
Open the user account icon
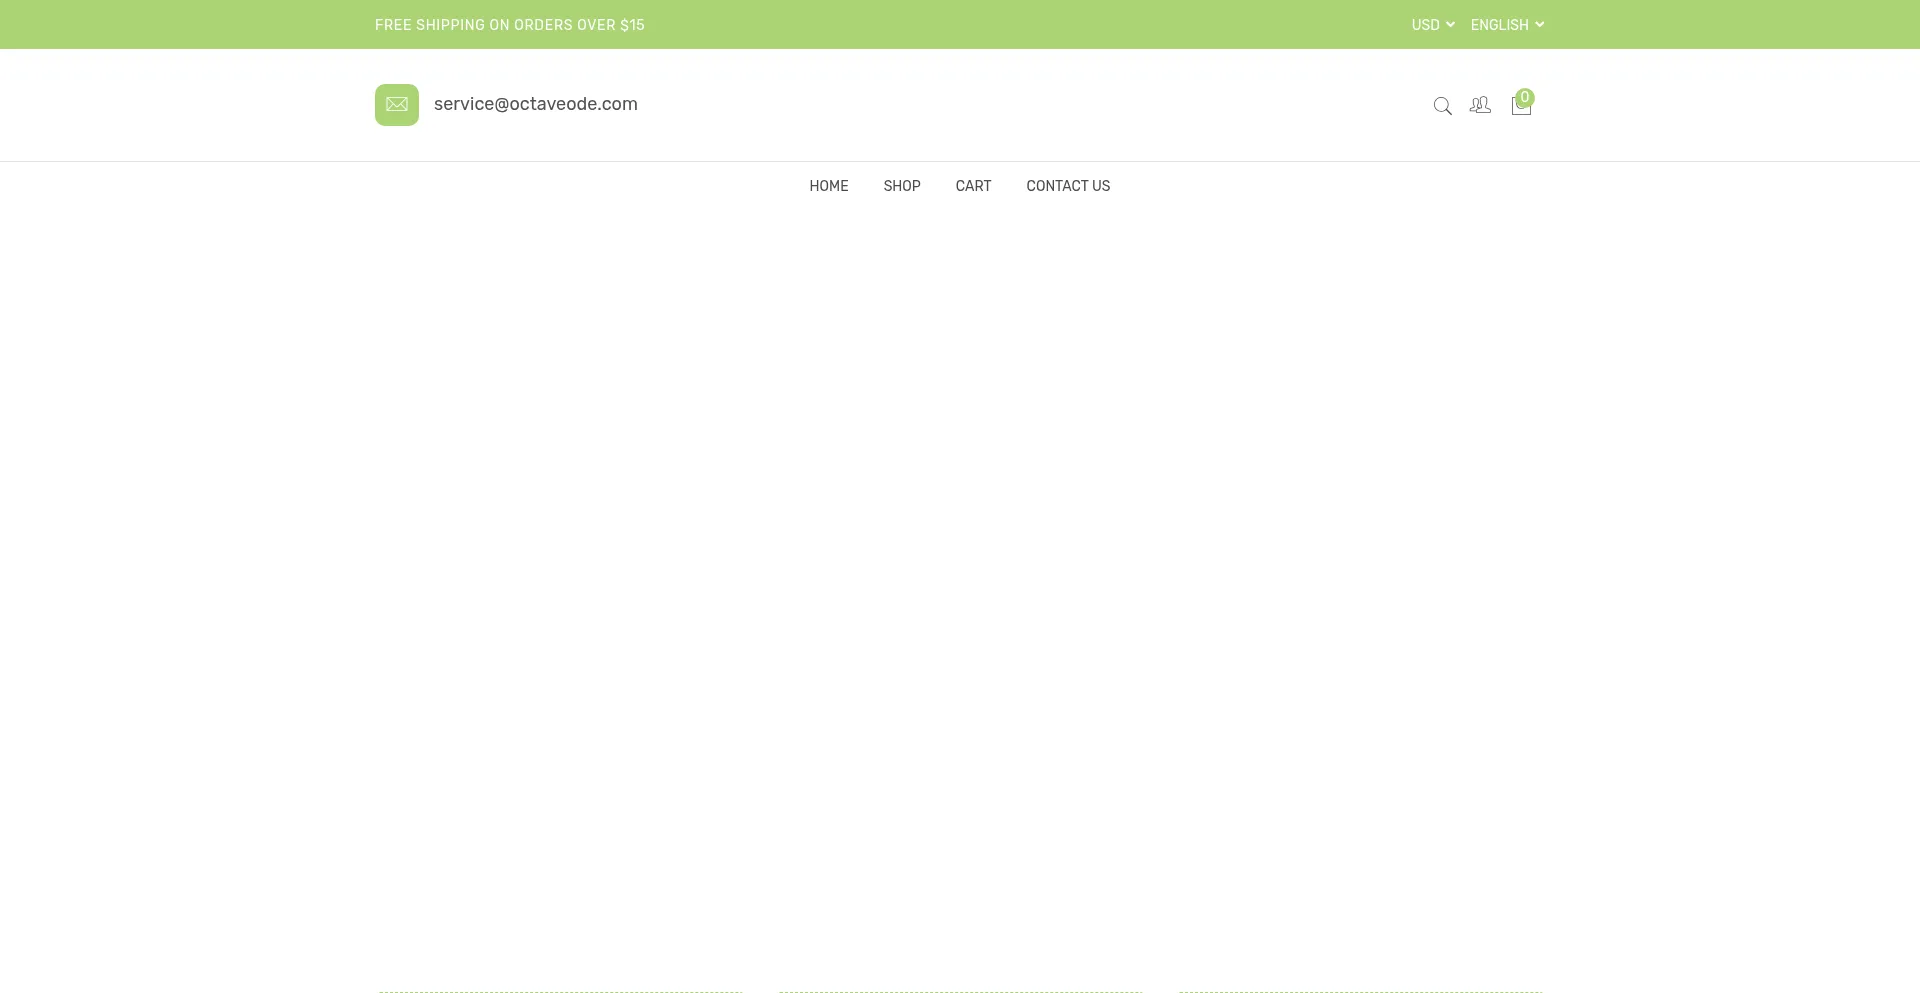tap(1480, 105)
